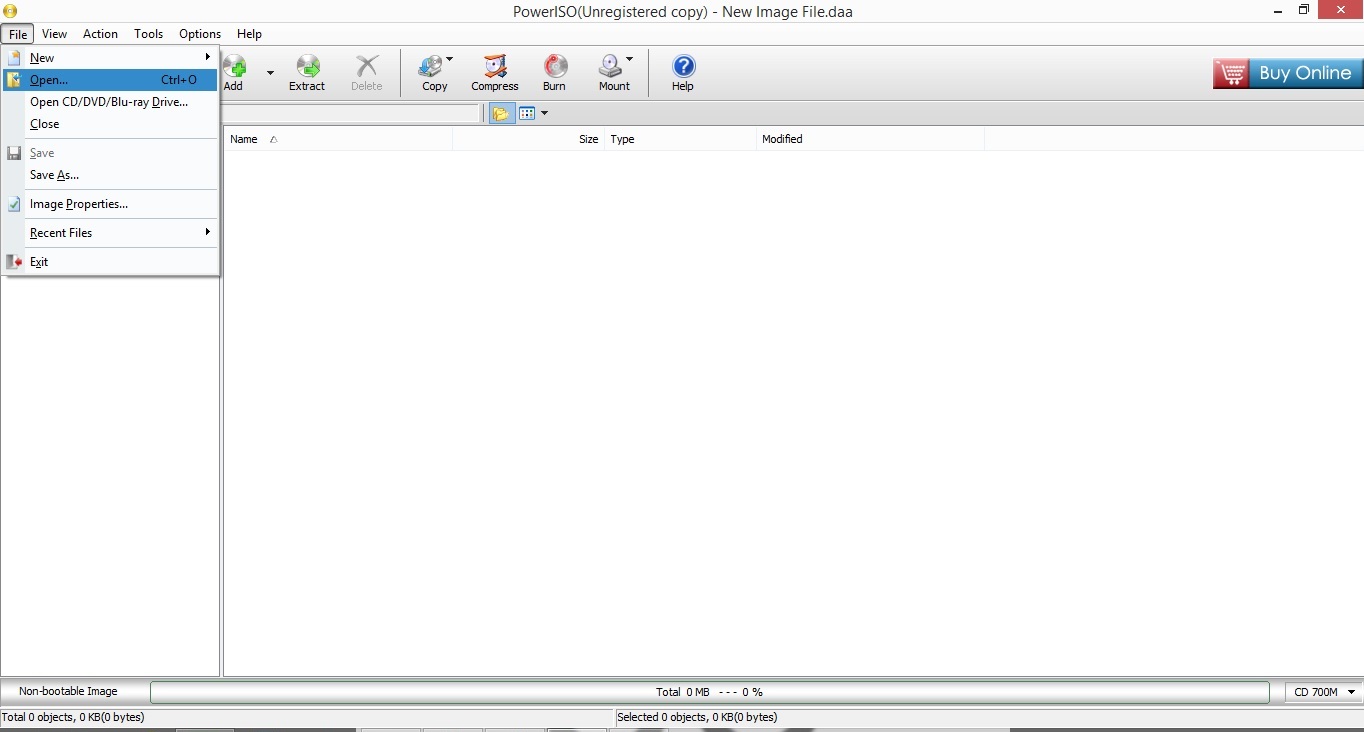Expand the Recent Files submenu

point(111,233)
